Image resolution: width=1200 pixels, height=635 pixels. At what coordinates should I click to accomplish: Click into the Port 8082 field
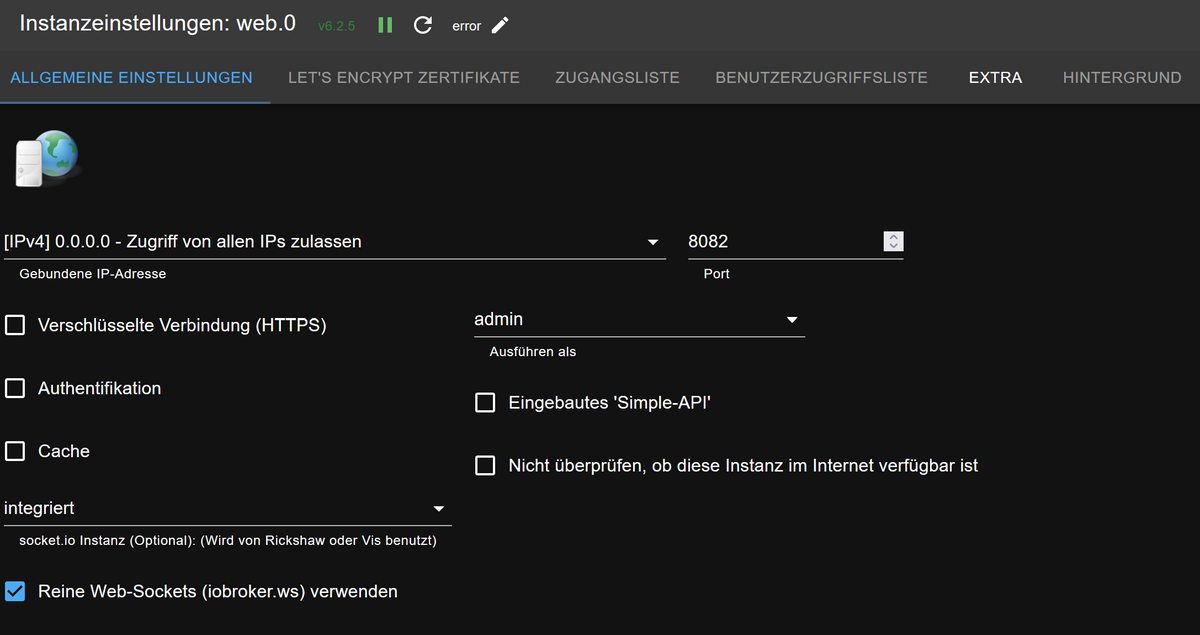point(780,241)
